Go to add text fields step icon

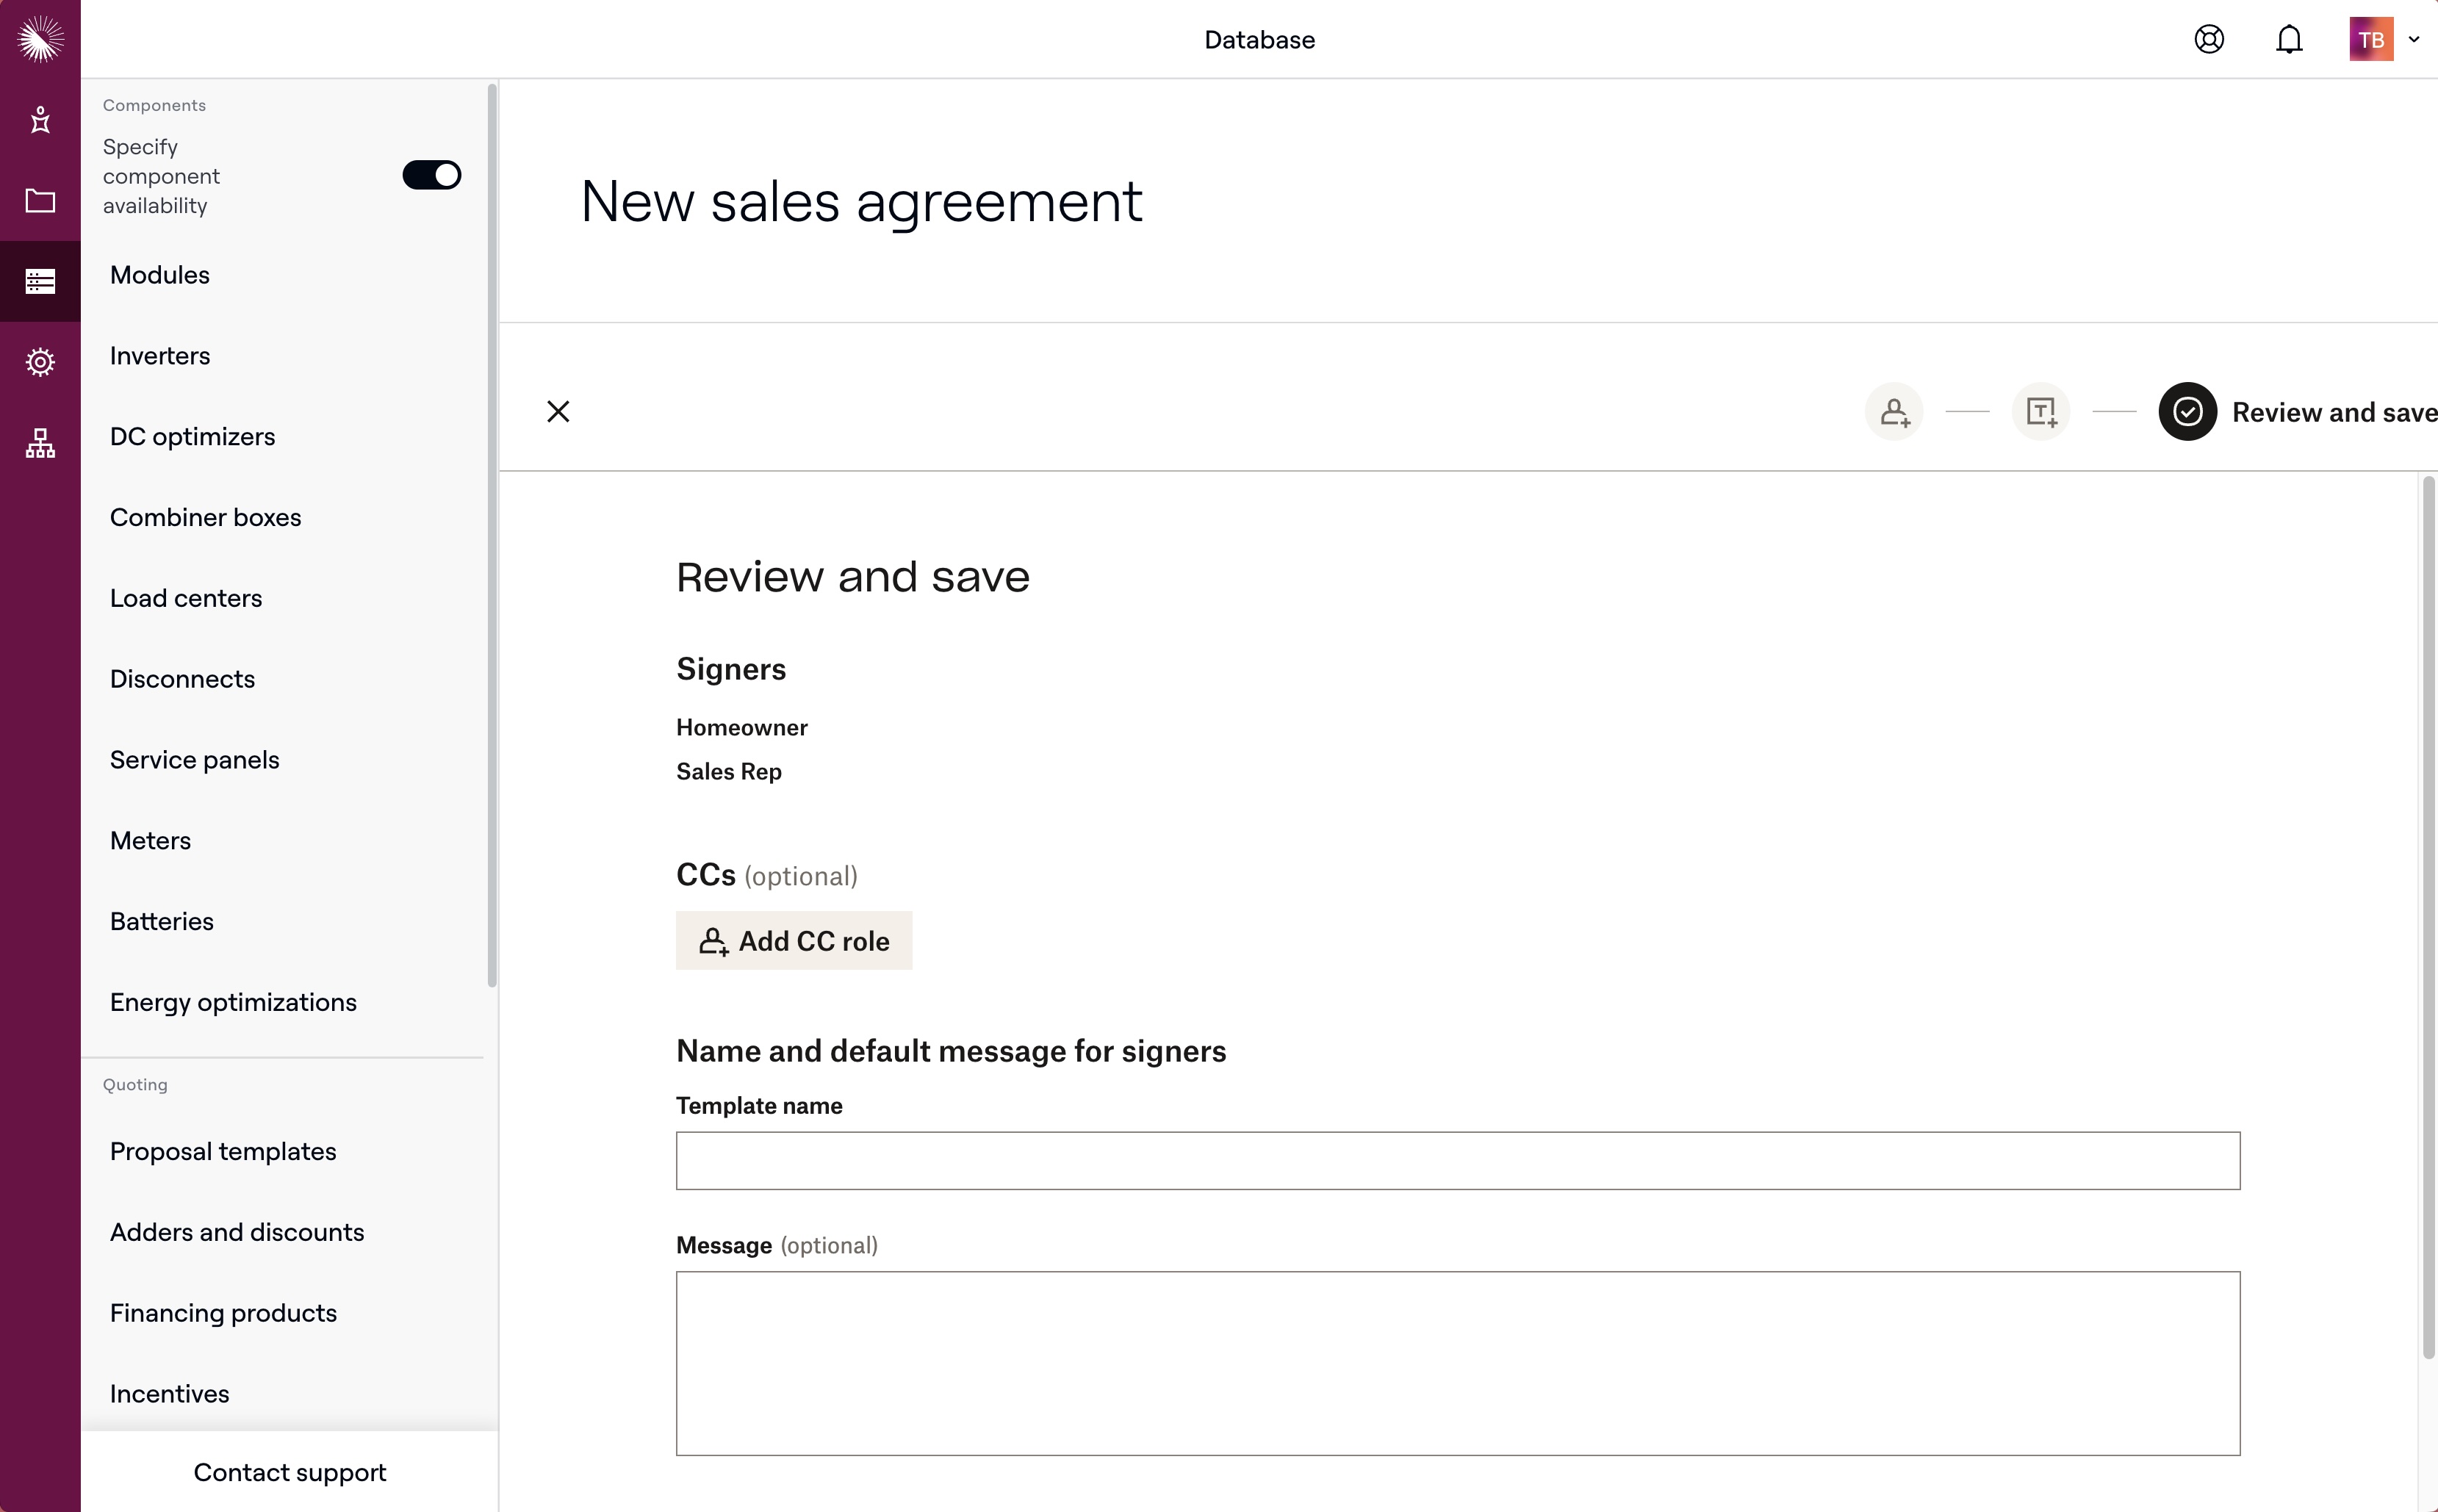click(2040, 412)
